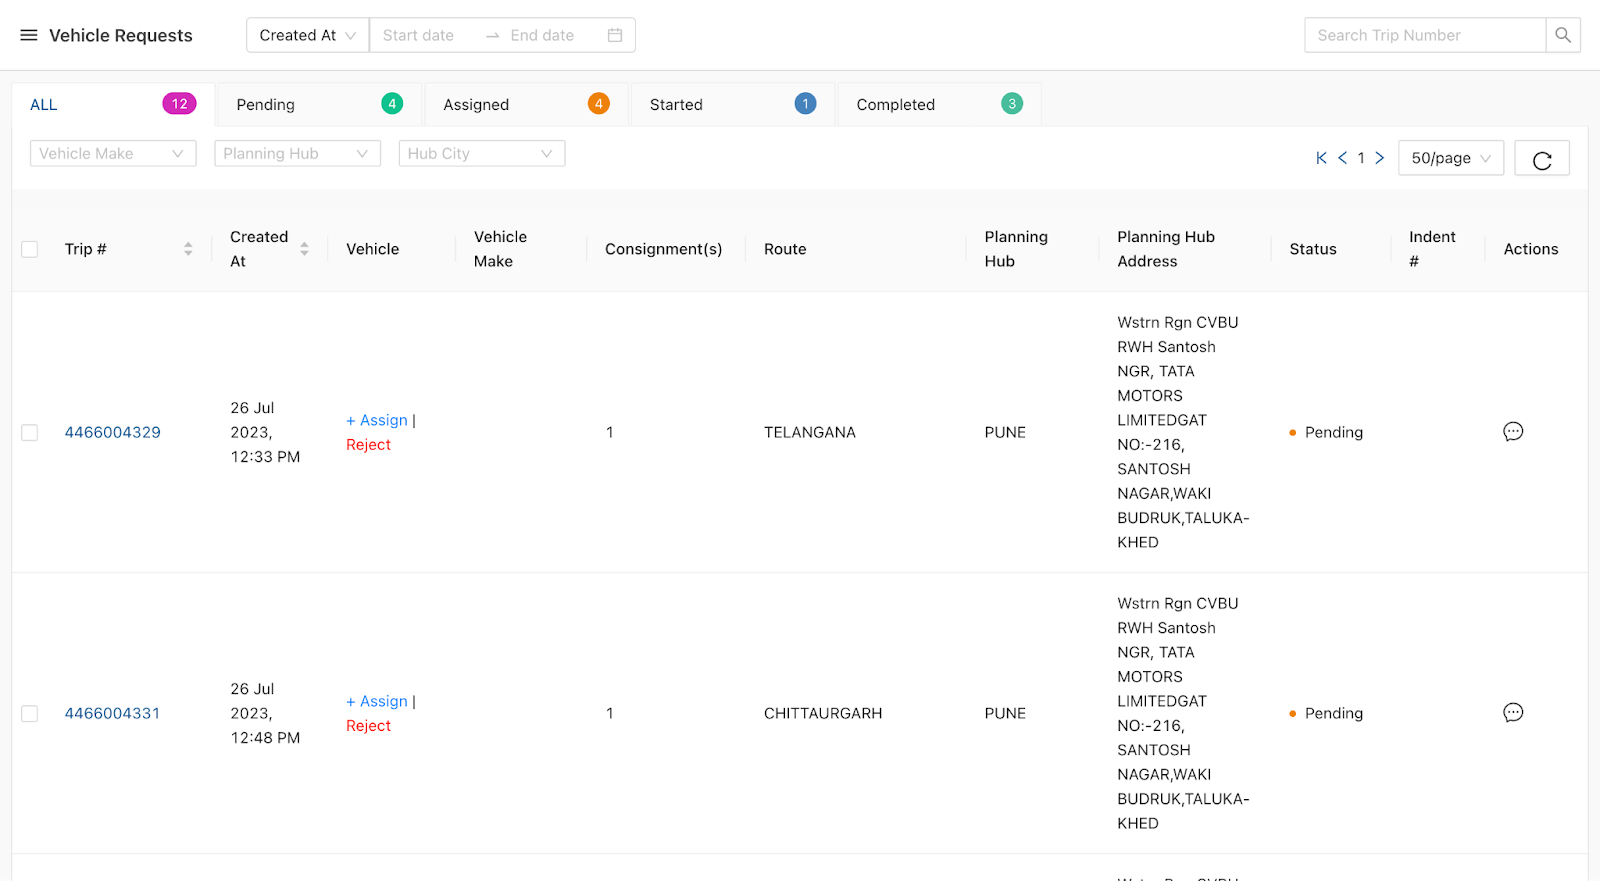Check the box for trip 4466004331
Image resolution: width=1600 pixels, height=881 pixels.
(30, 714)
